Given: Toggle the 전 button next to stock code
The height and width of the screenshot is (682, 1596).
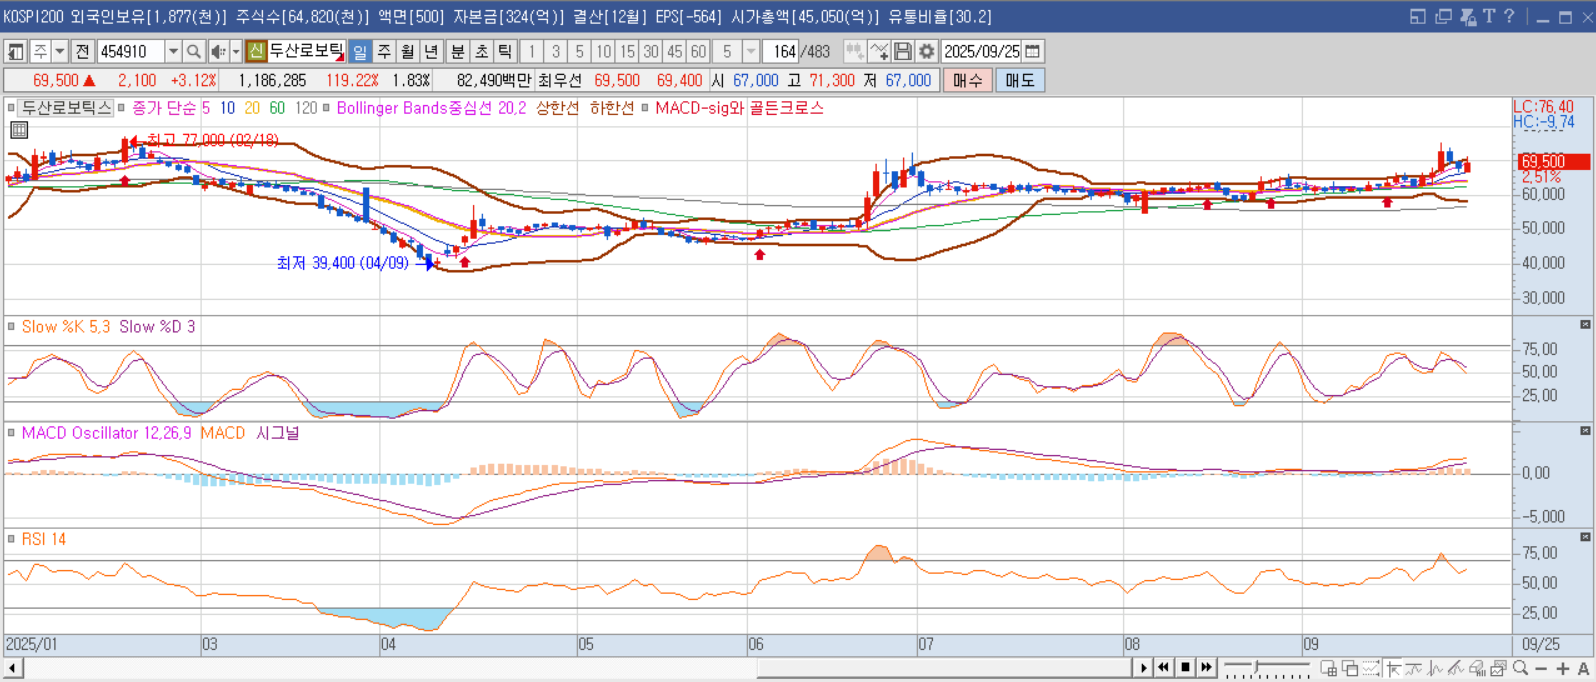Looking at the screenshot, I should pos(82,51).
